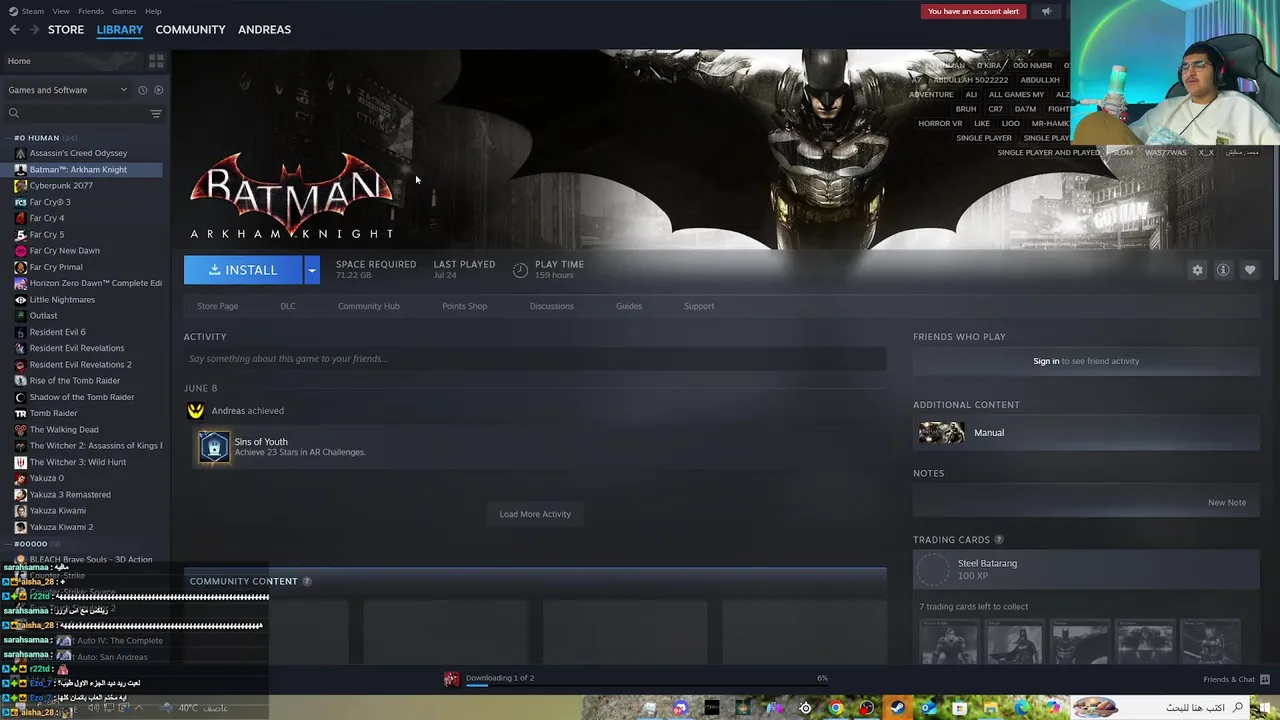Open the Steam menu

coord(33,11)
